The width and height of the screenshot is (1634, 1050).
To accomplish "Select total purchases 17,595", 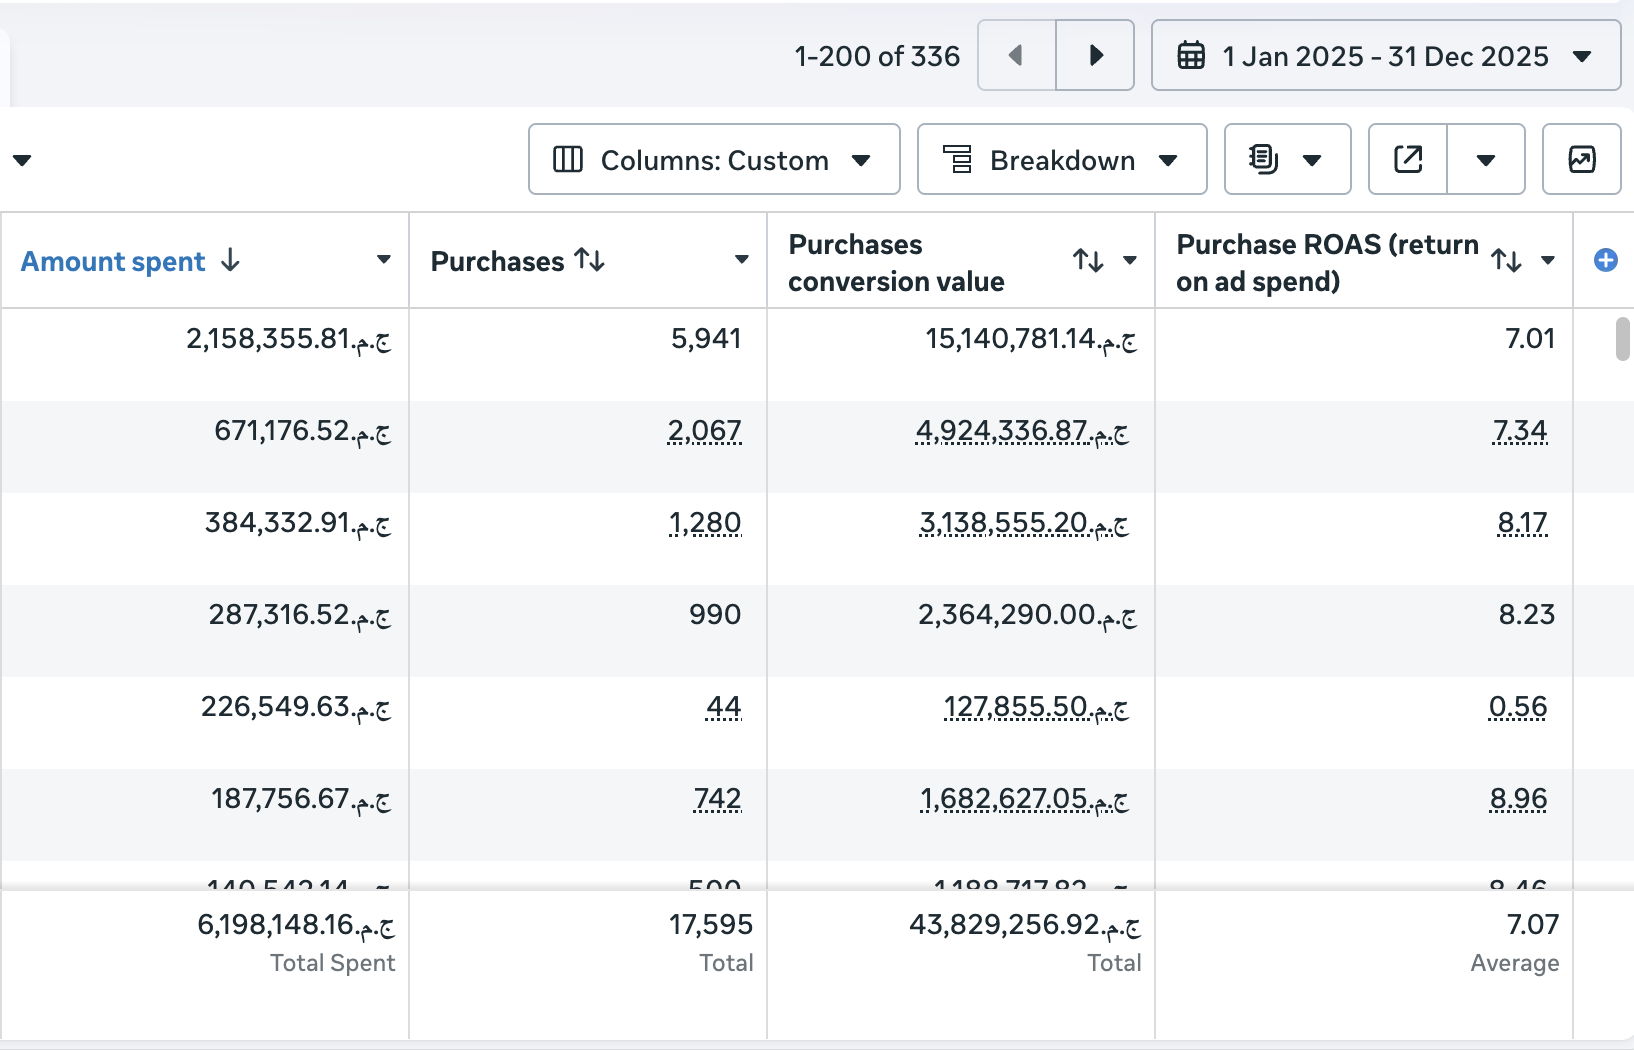I will coord(711,925).
